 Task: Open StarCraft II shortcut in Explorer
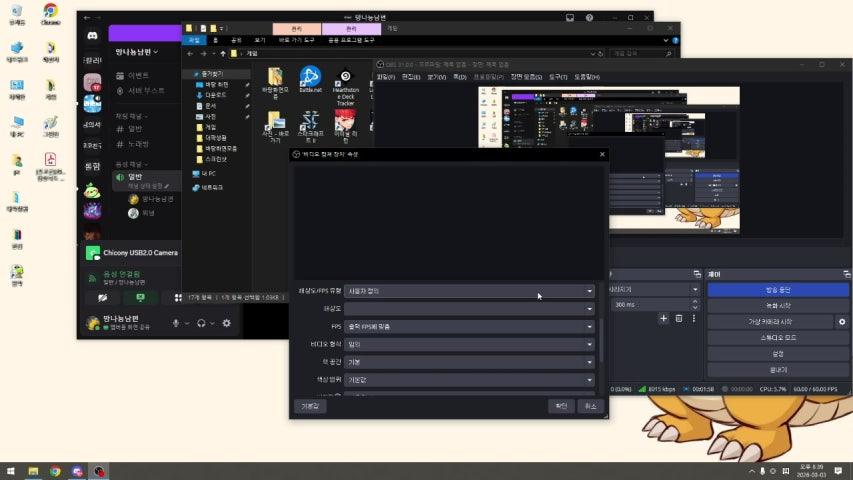click(311, 126)
